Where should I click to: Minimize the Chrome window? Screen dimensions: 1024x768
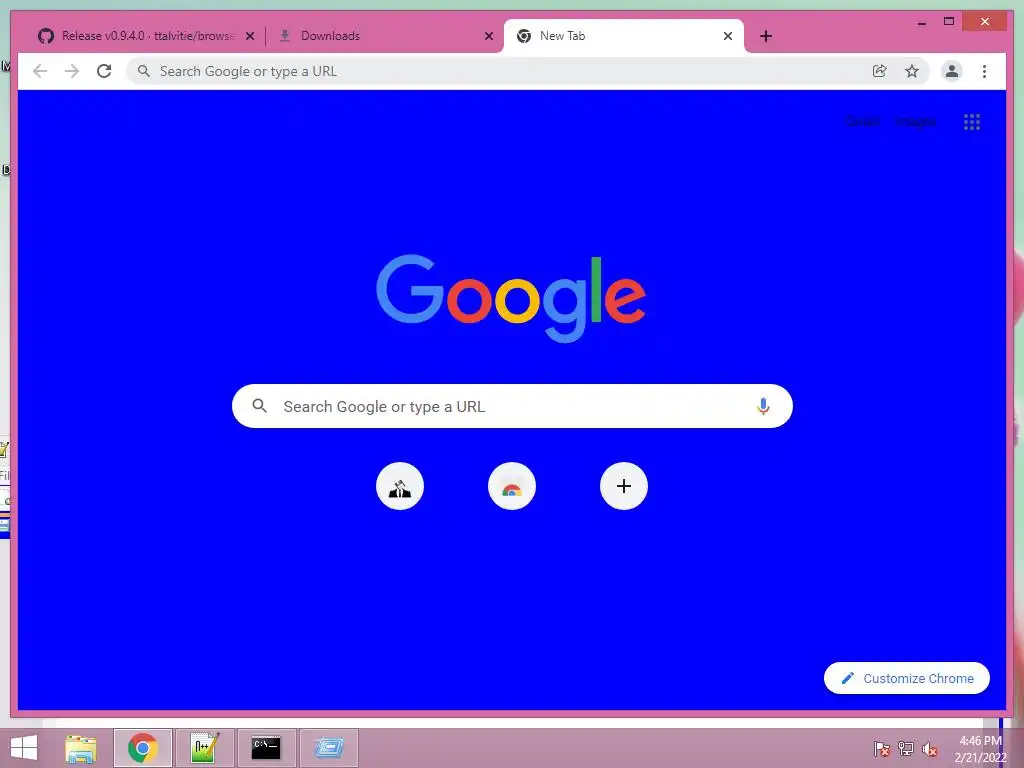pyautogui.click(x=921, y=22)
